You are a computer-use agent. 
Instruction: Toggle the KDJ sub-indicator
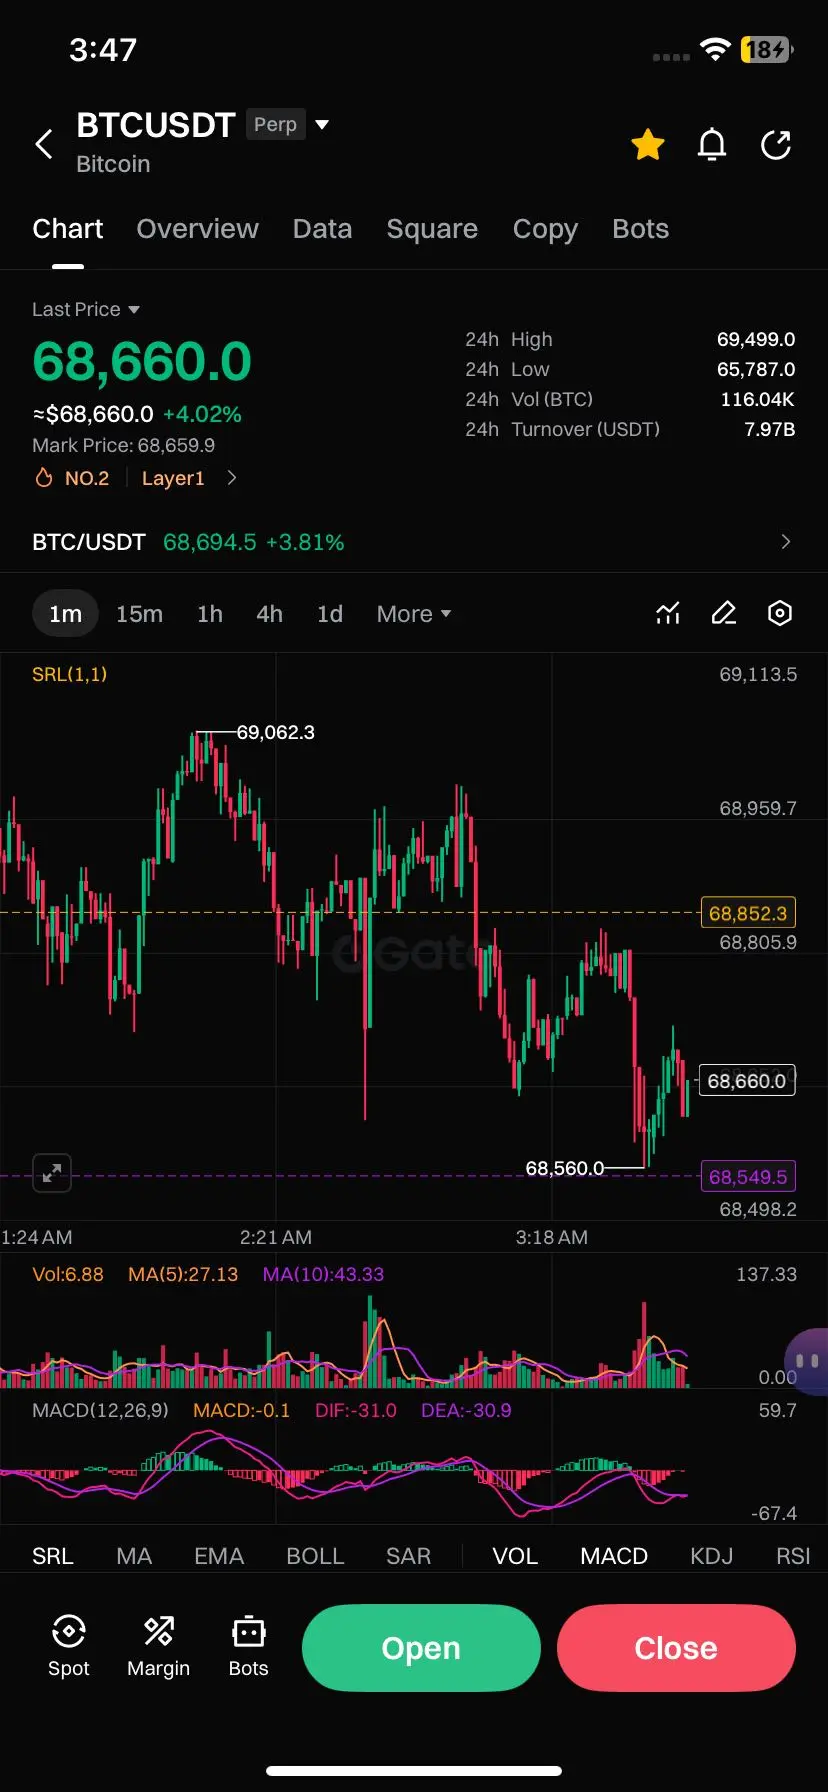[711, 1556]
